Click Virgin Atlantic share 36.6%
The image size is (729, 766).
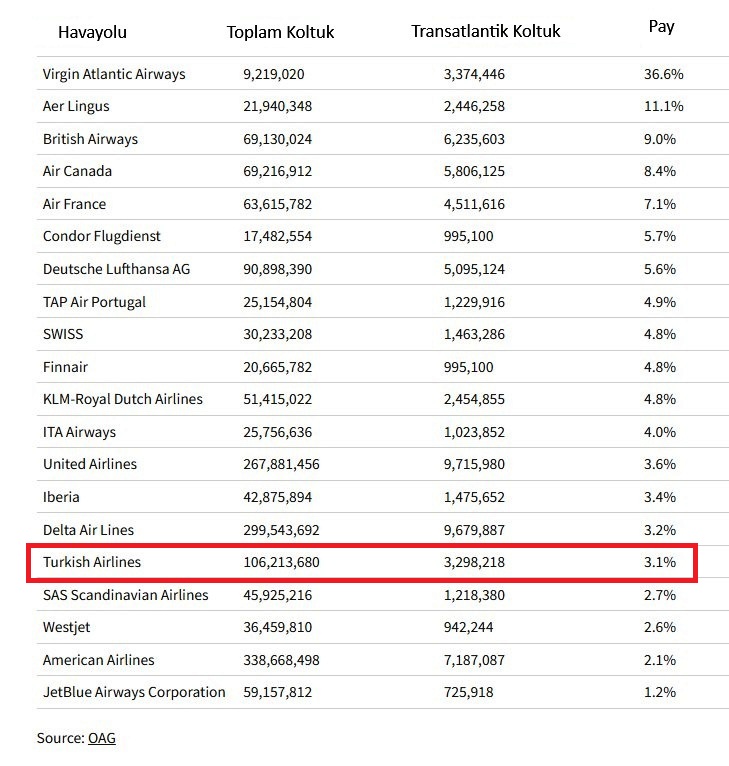click(664, 74)
